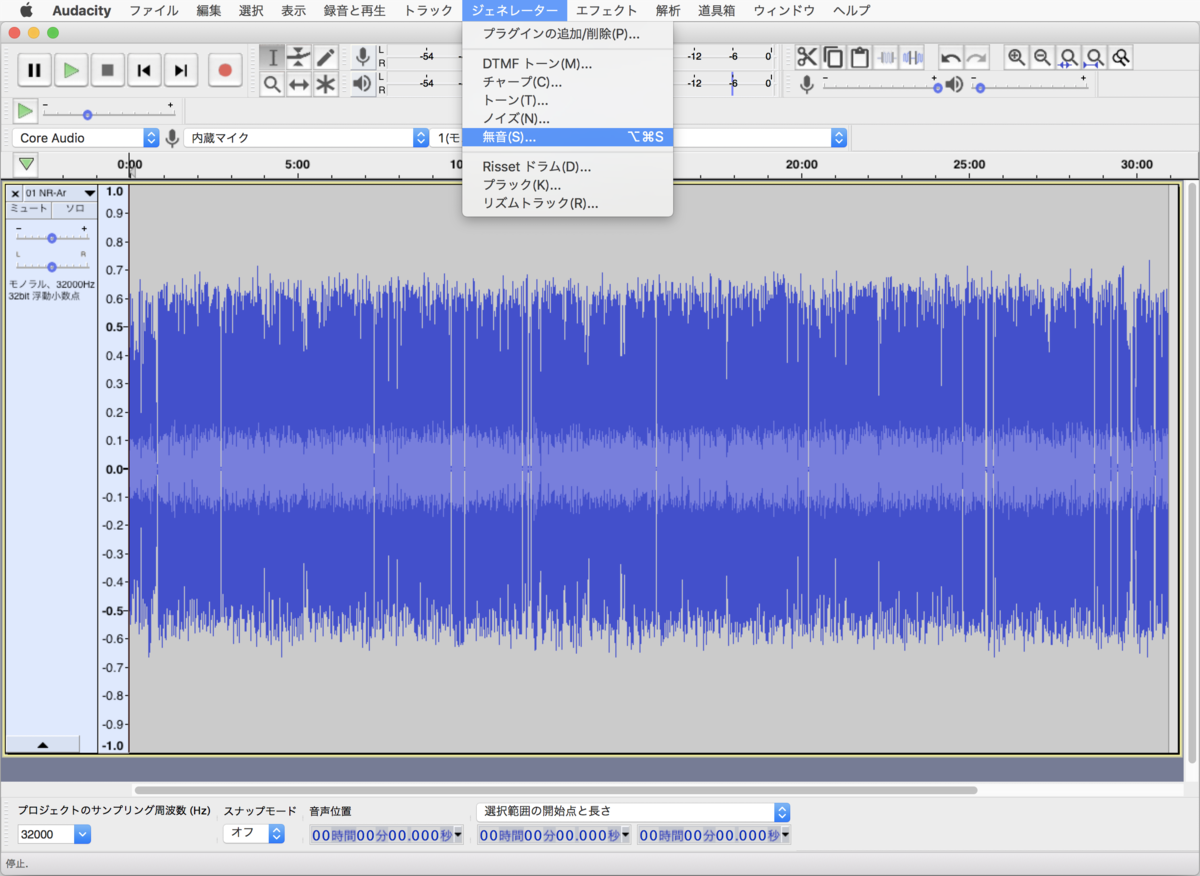Open the スナップモード dropdown
The image size is (1200, 876).
[254, 833]
